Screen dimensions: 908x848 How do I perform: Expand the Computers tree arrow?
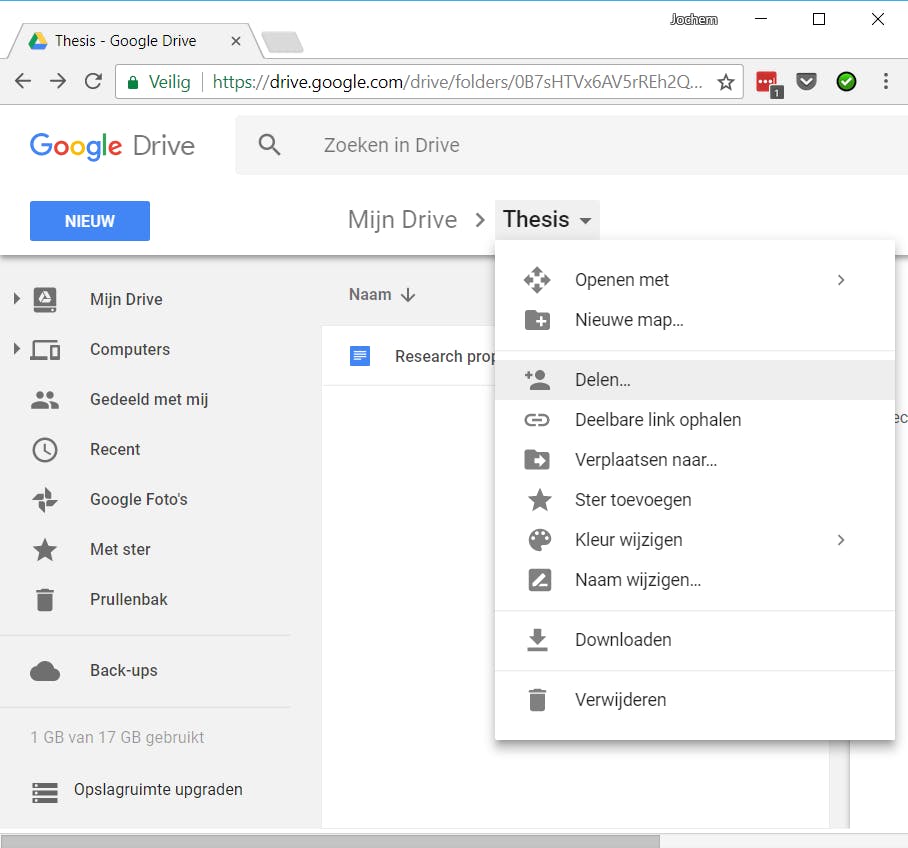pos(17,349)
